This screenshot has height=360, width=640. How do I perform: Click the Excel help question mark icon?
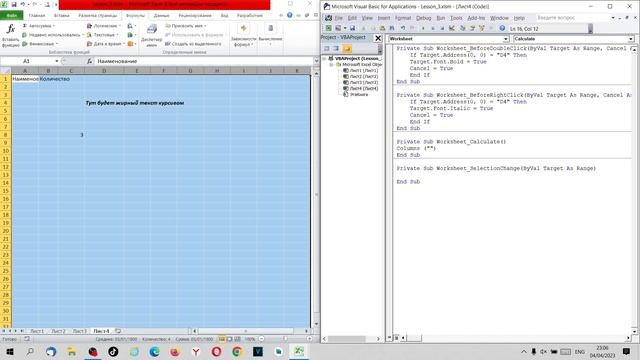[x=289, y=15]
